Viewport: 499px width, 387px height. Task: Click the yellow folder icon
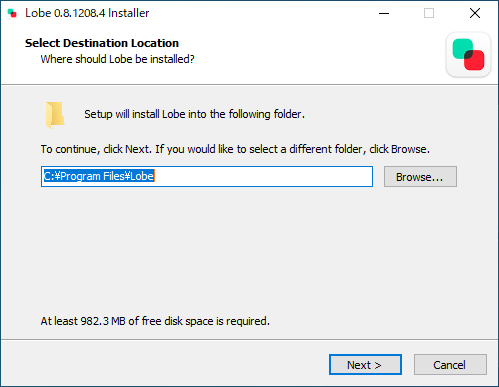pyautogui.click(x=55, y=115)
